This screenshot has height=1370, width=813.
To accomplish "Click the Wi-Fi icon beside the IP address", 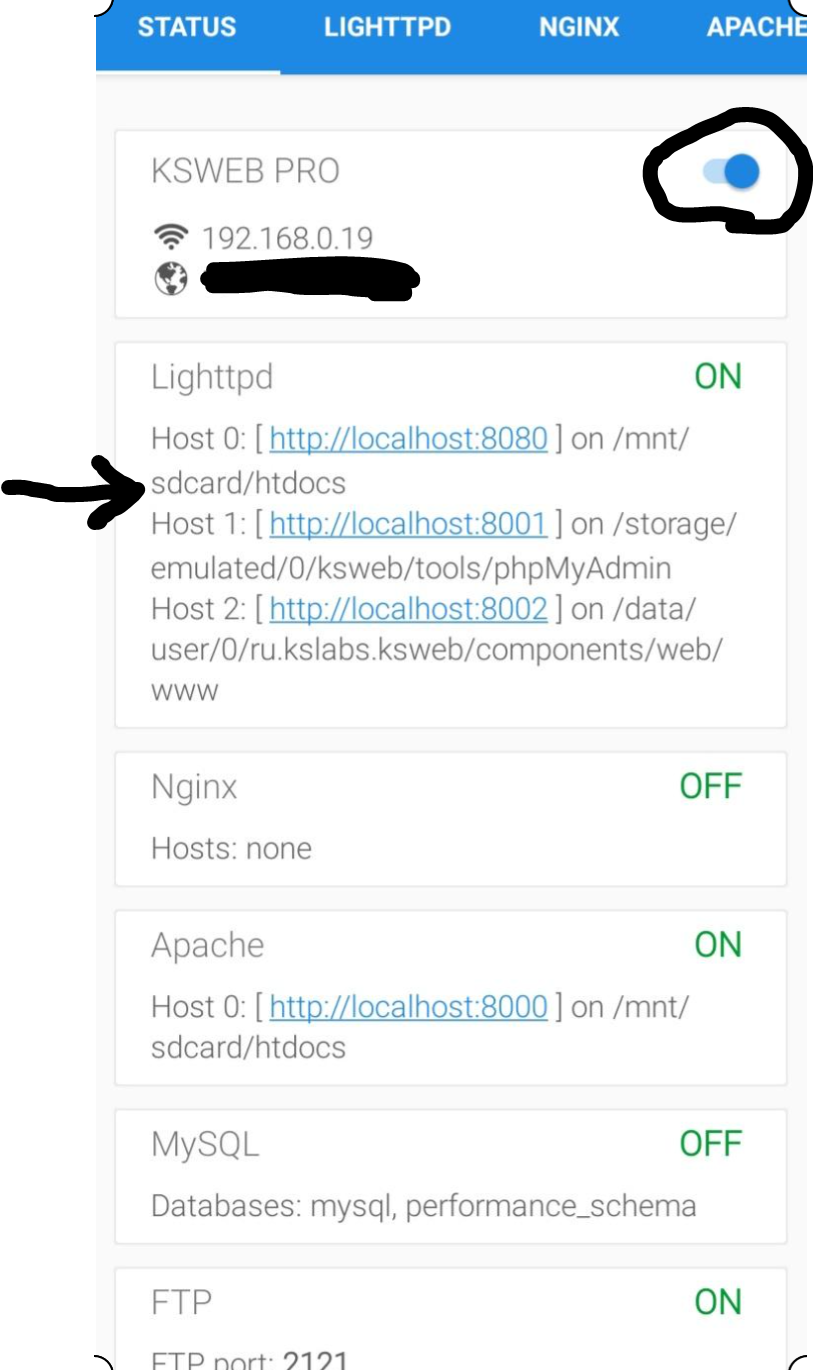I will (x=171, y=238).
